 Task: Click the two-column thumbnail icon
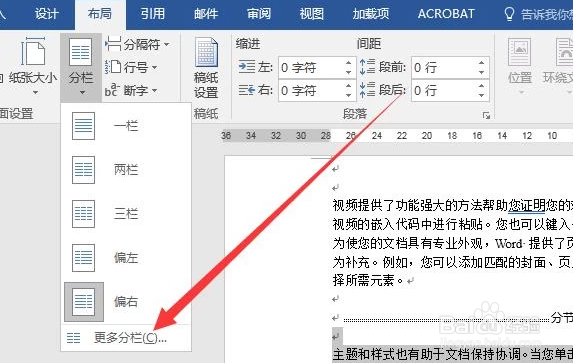click(83, 170)
